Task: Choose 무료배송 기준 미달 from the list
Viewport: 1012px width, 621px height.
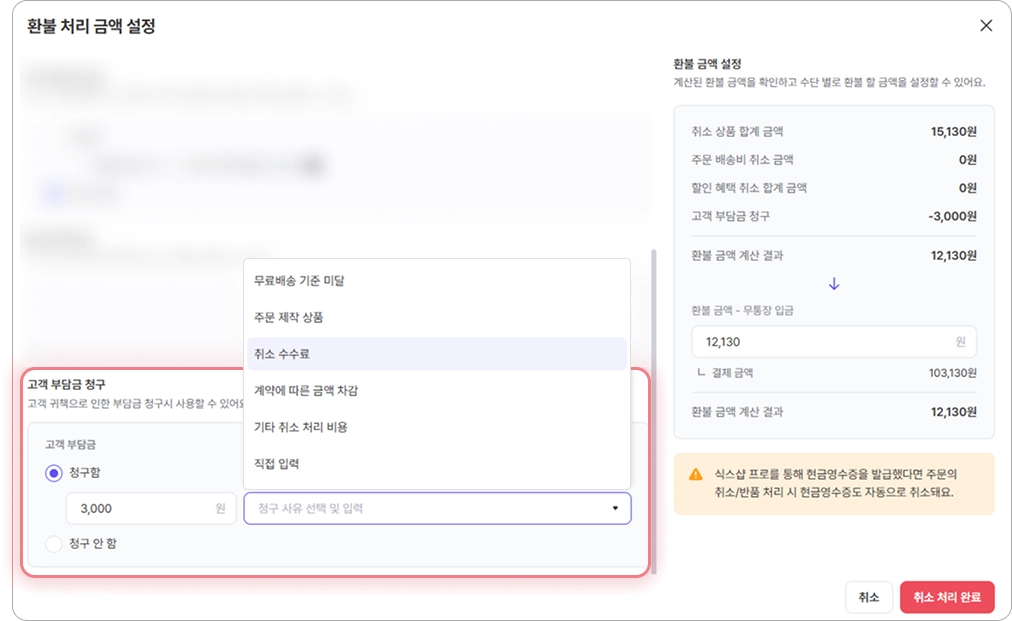Action: pos(437,281)
